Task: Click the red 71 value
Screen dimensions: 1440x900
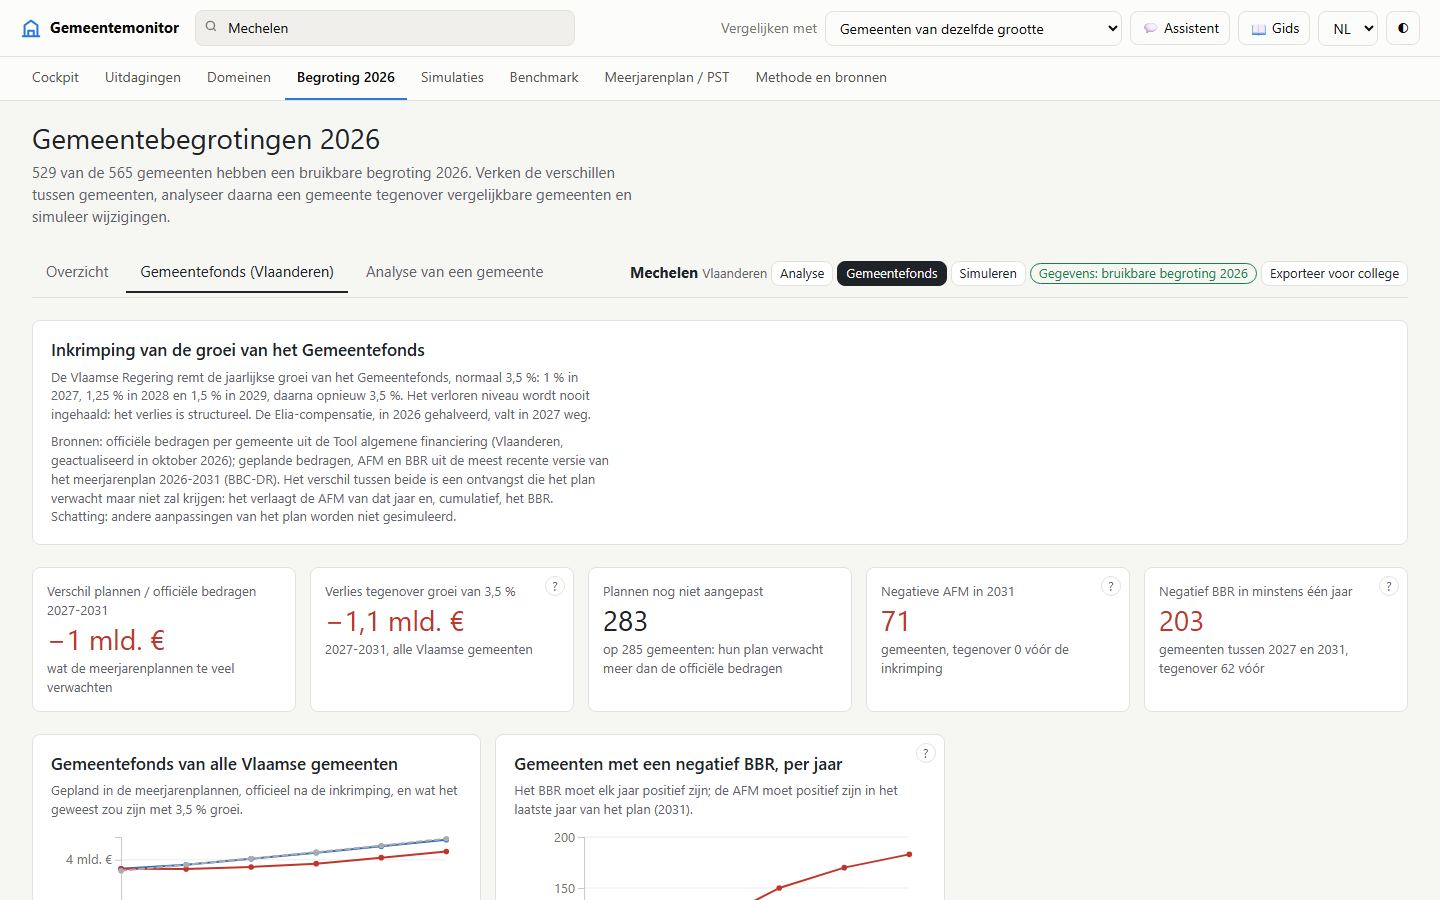Action: tap(895, 621)
